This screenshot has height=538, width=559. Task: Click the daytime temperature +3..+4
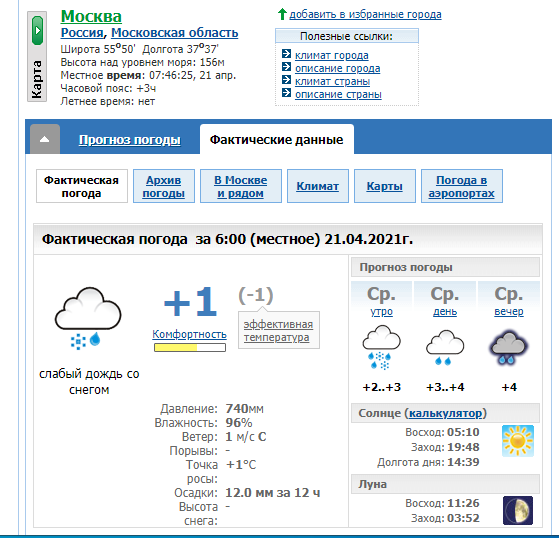(445, 387)
